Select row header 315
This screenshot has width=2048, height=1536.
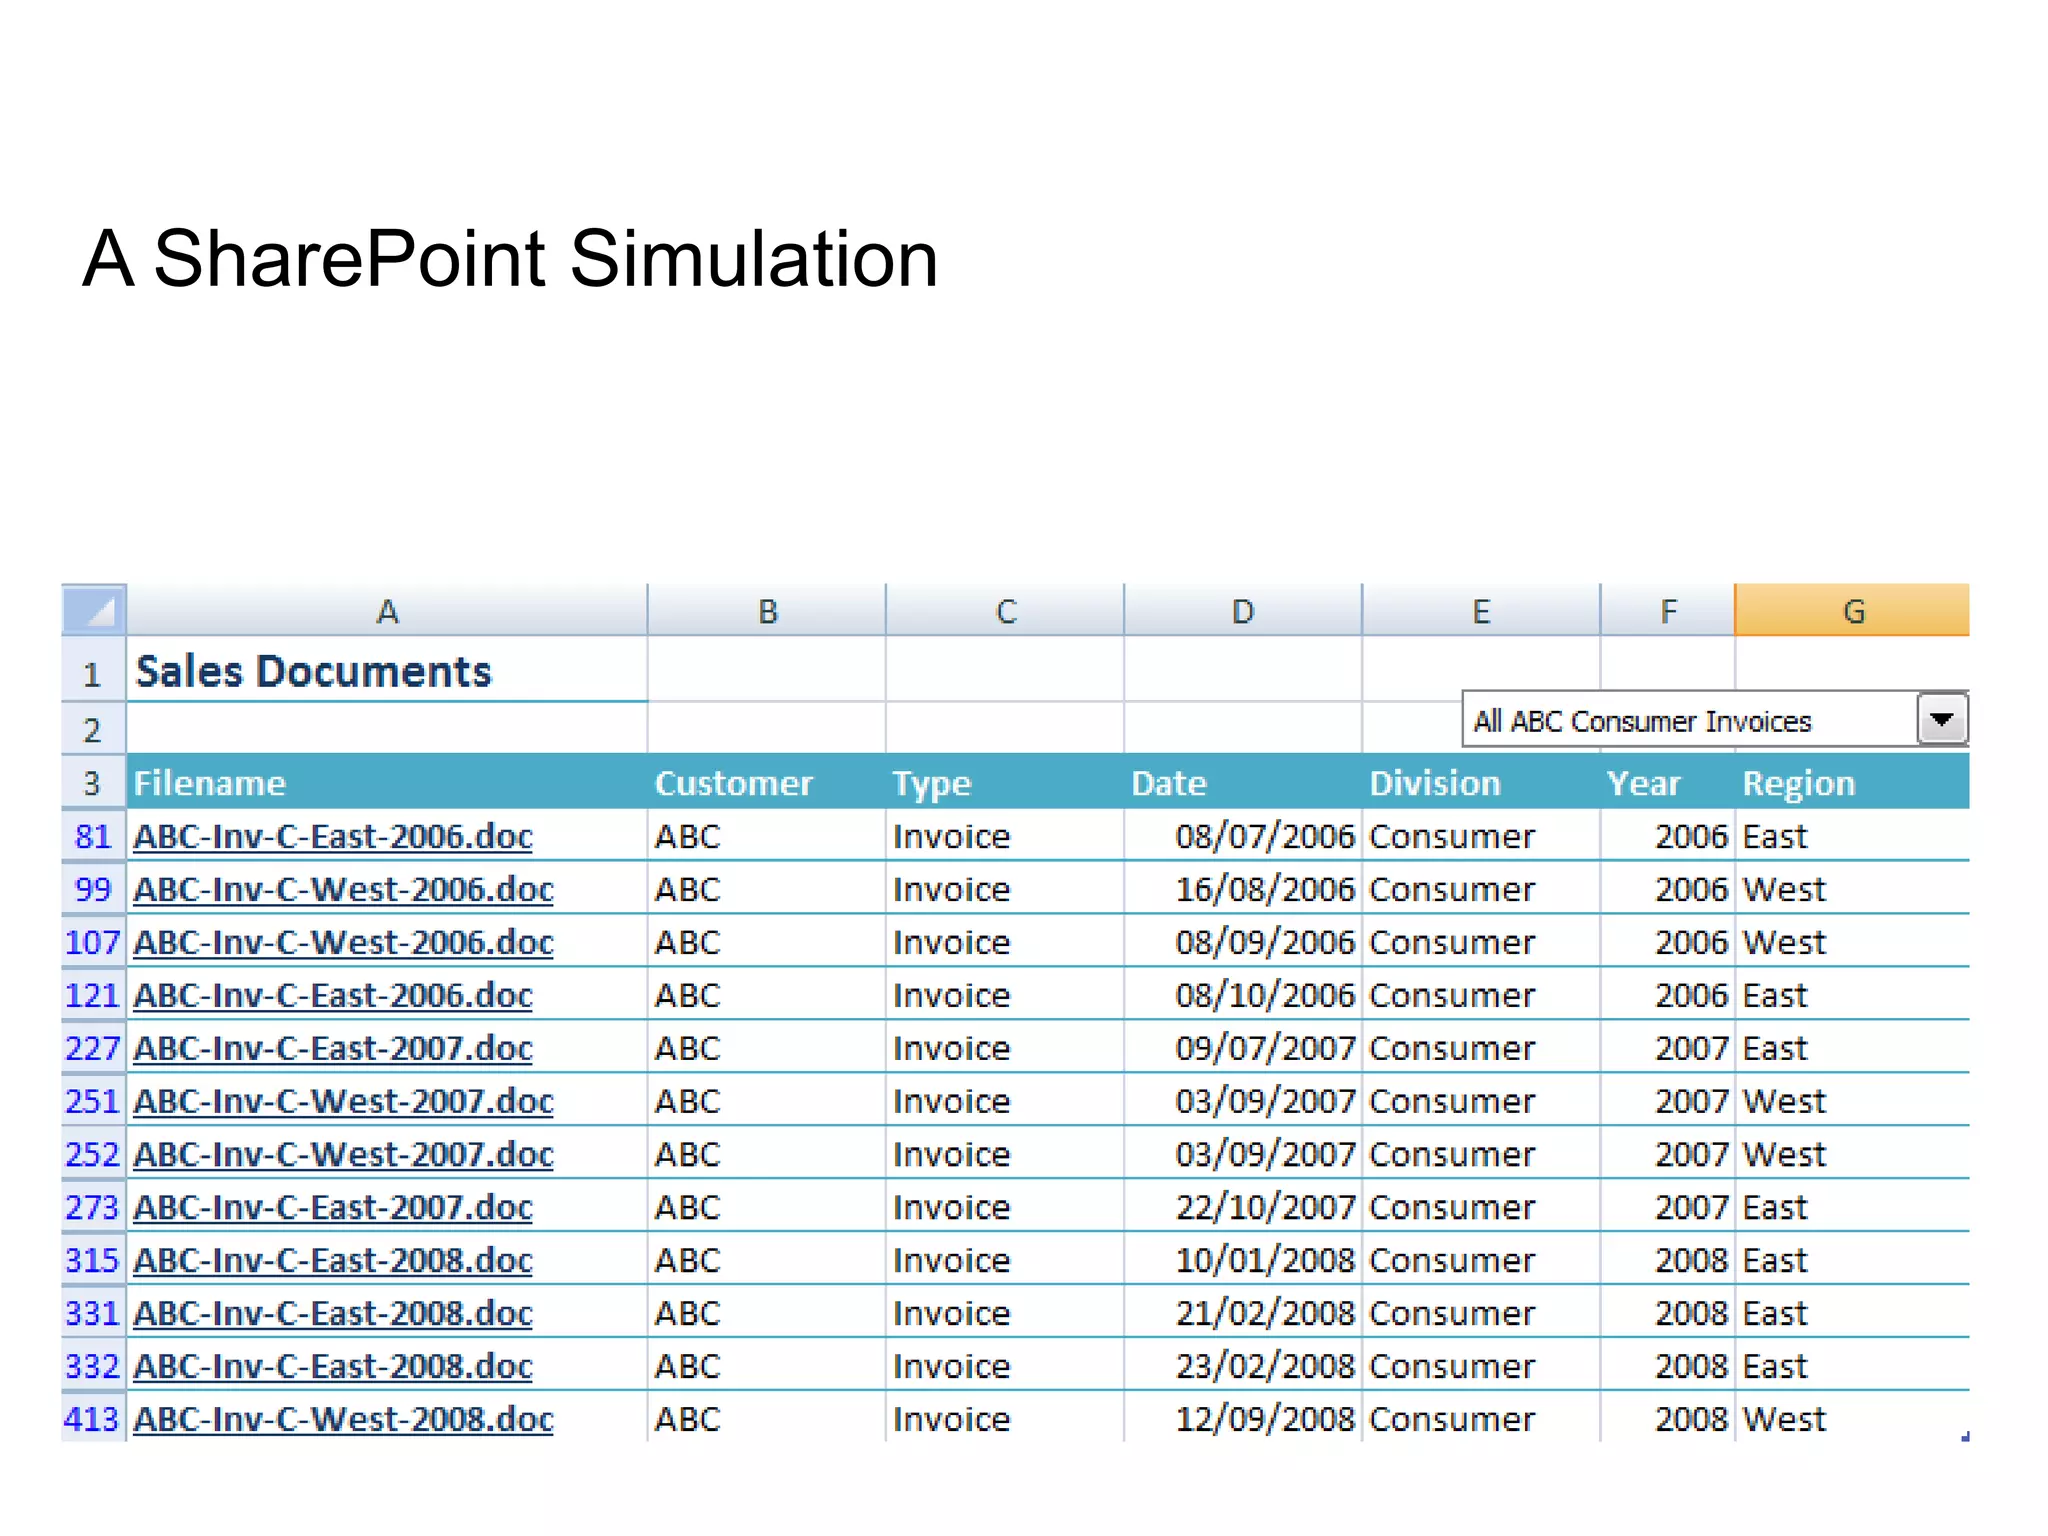[94, 1260]
